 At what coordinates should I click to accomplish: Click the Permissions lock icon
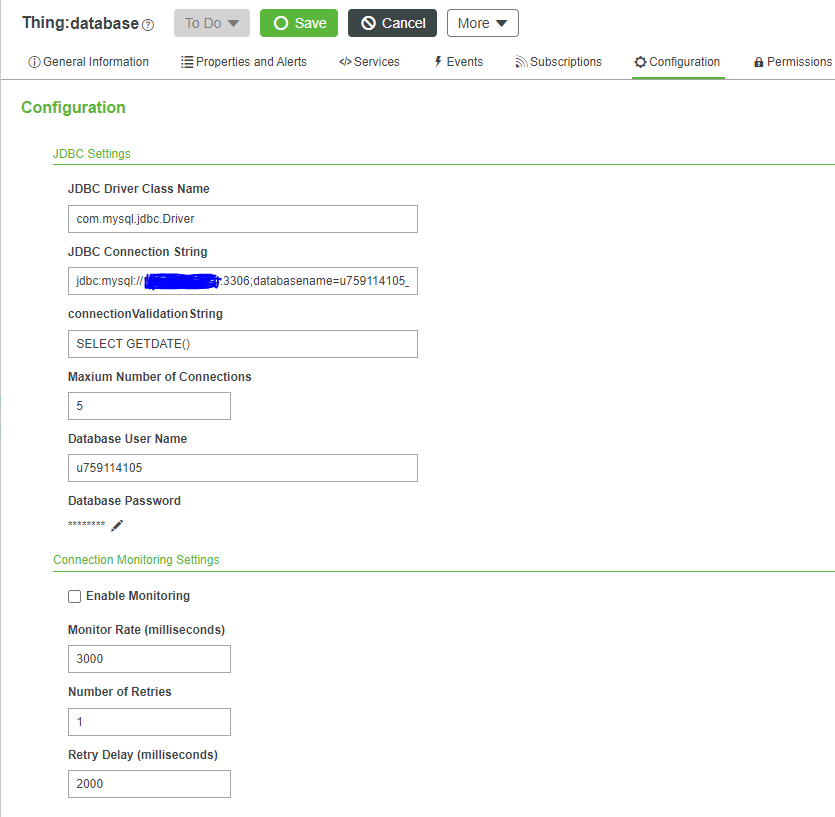tap(757, 61)
